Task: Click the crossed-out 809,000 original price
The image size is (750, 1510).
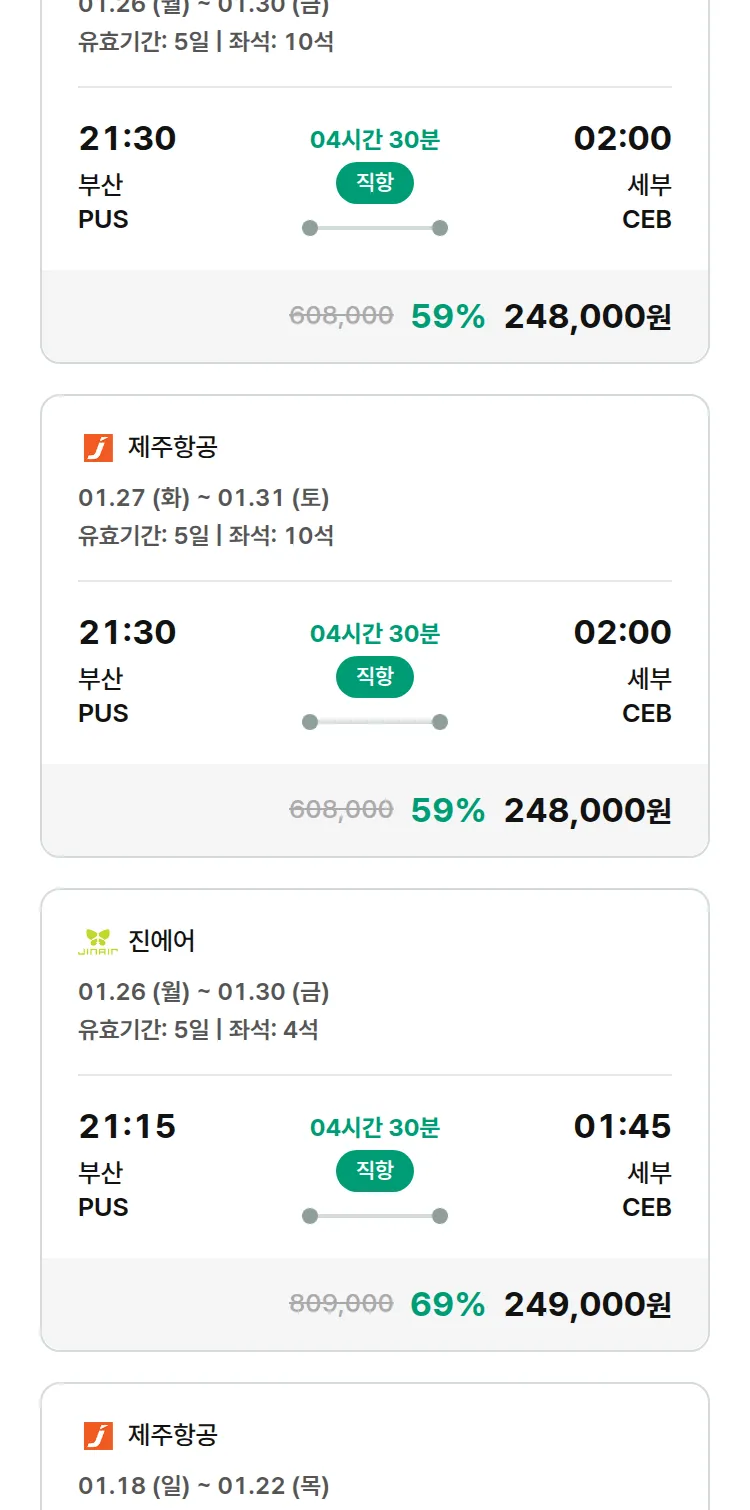Action: 341,1304
